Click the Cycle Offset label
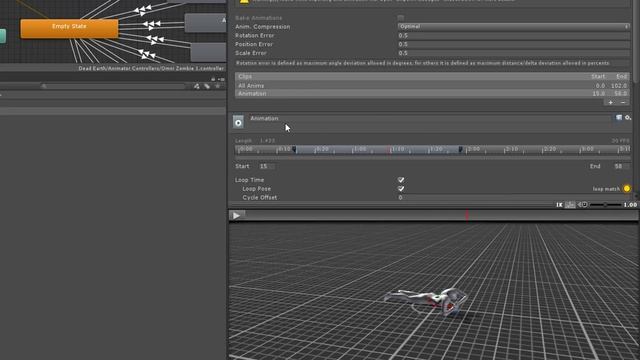The image size is (640, 360). click(260, 198)
